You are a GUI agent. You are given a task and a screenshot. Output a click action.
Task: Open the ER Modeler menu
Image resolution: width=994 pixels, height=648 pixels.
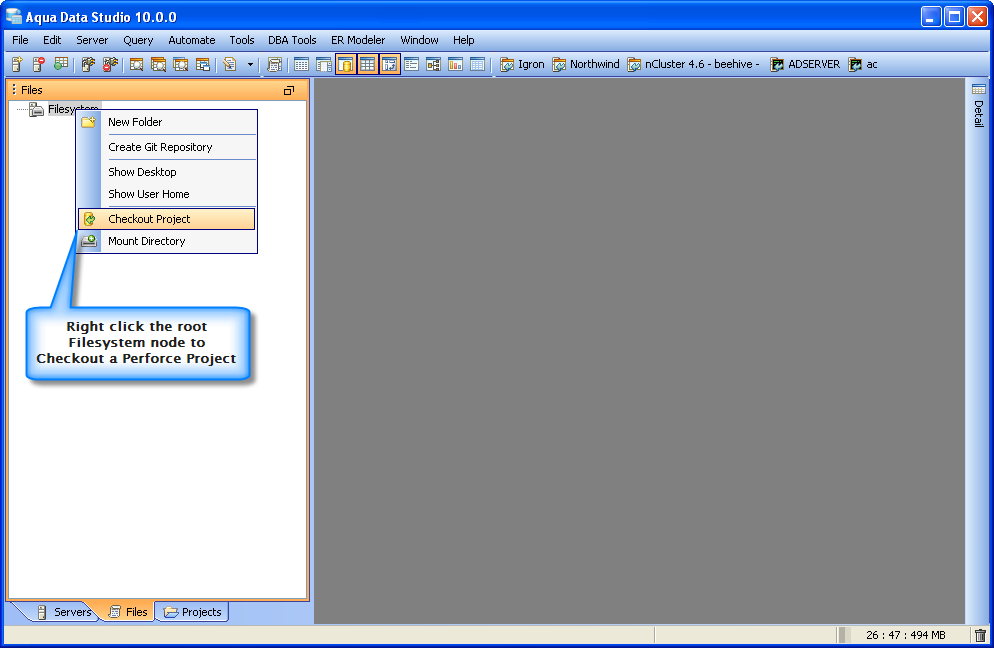358,40
